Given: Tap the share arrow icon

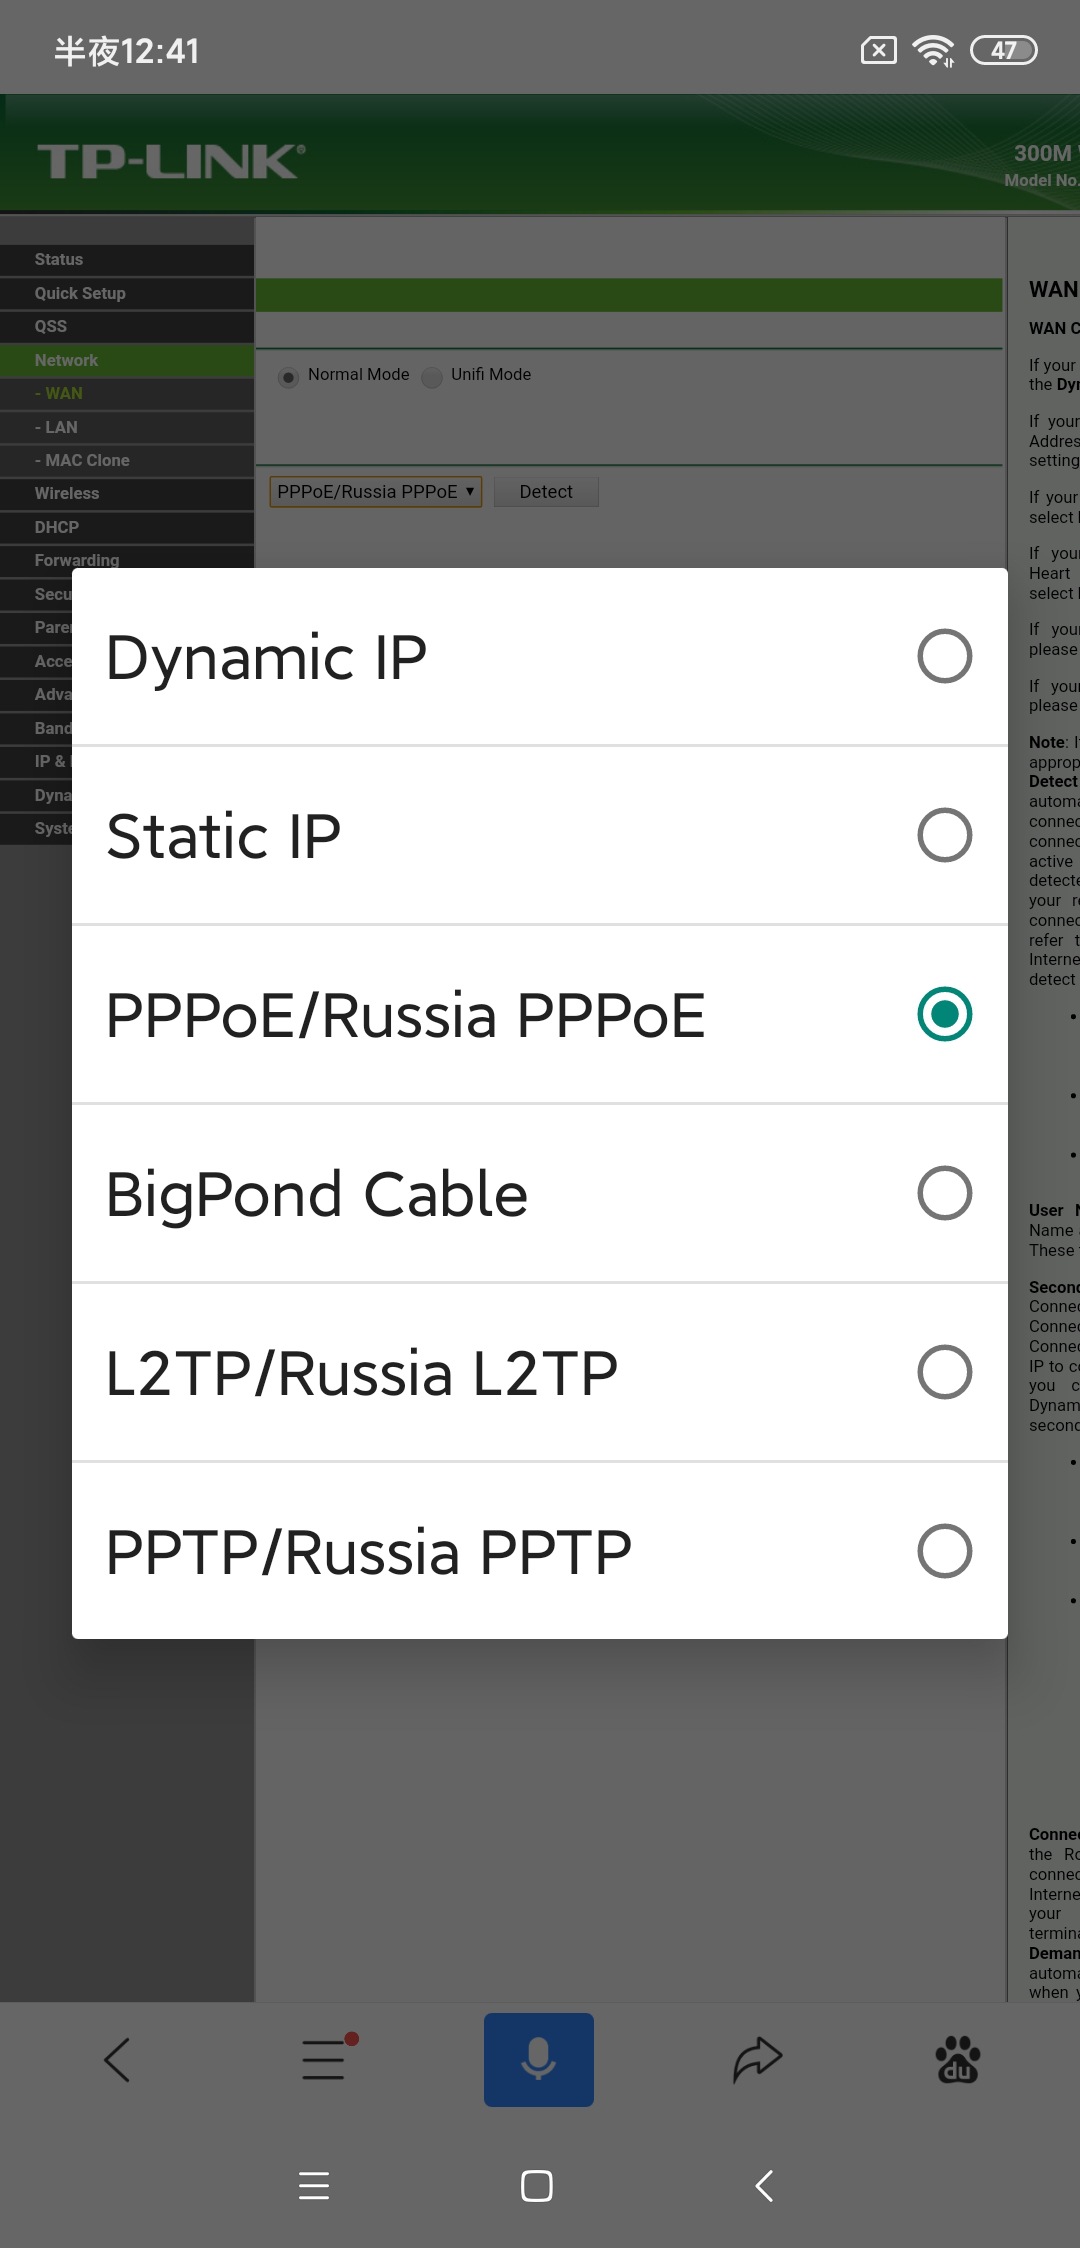Looking at the screenshot, I should click(x=757, y=2059).
